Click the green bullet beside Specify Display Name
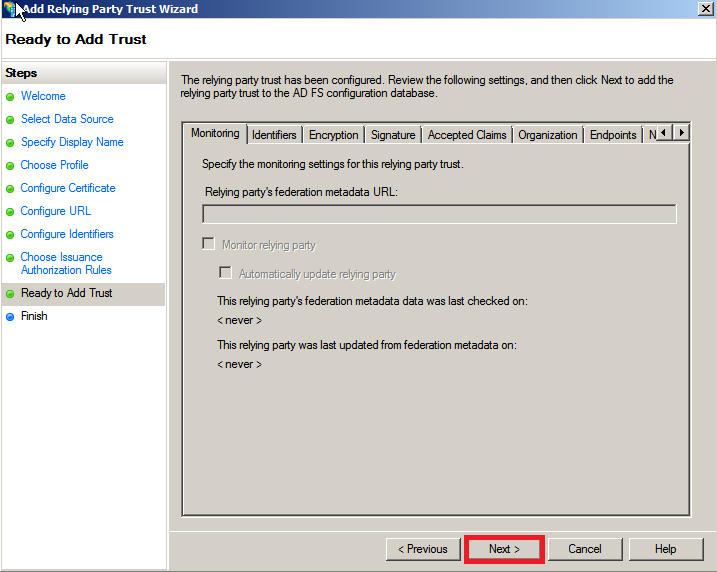The image size is (717, 572). point(10,143)
